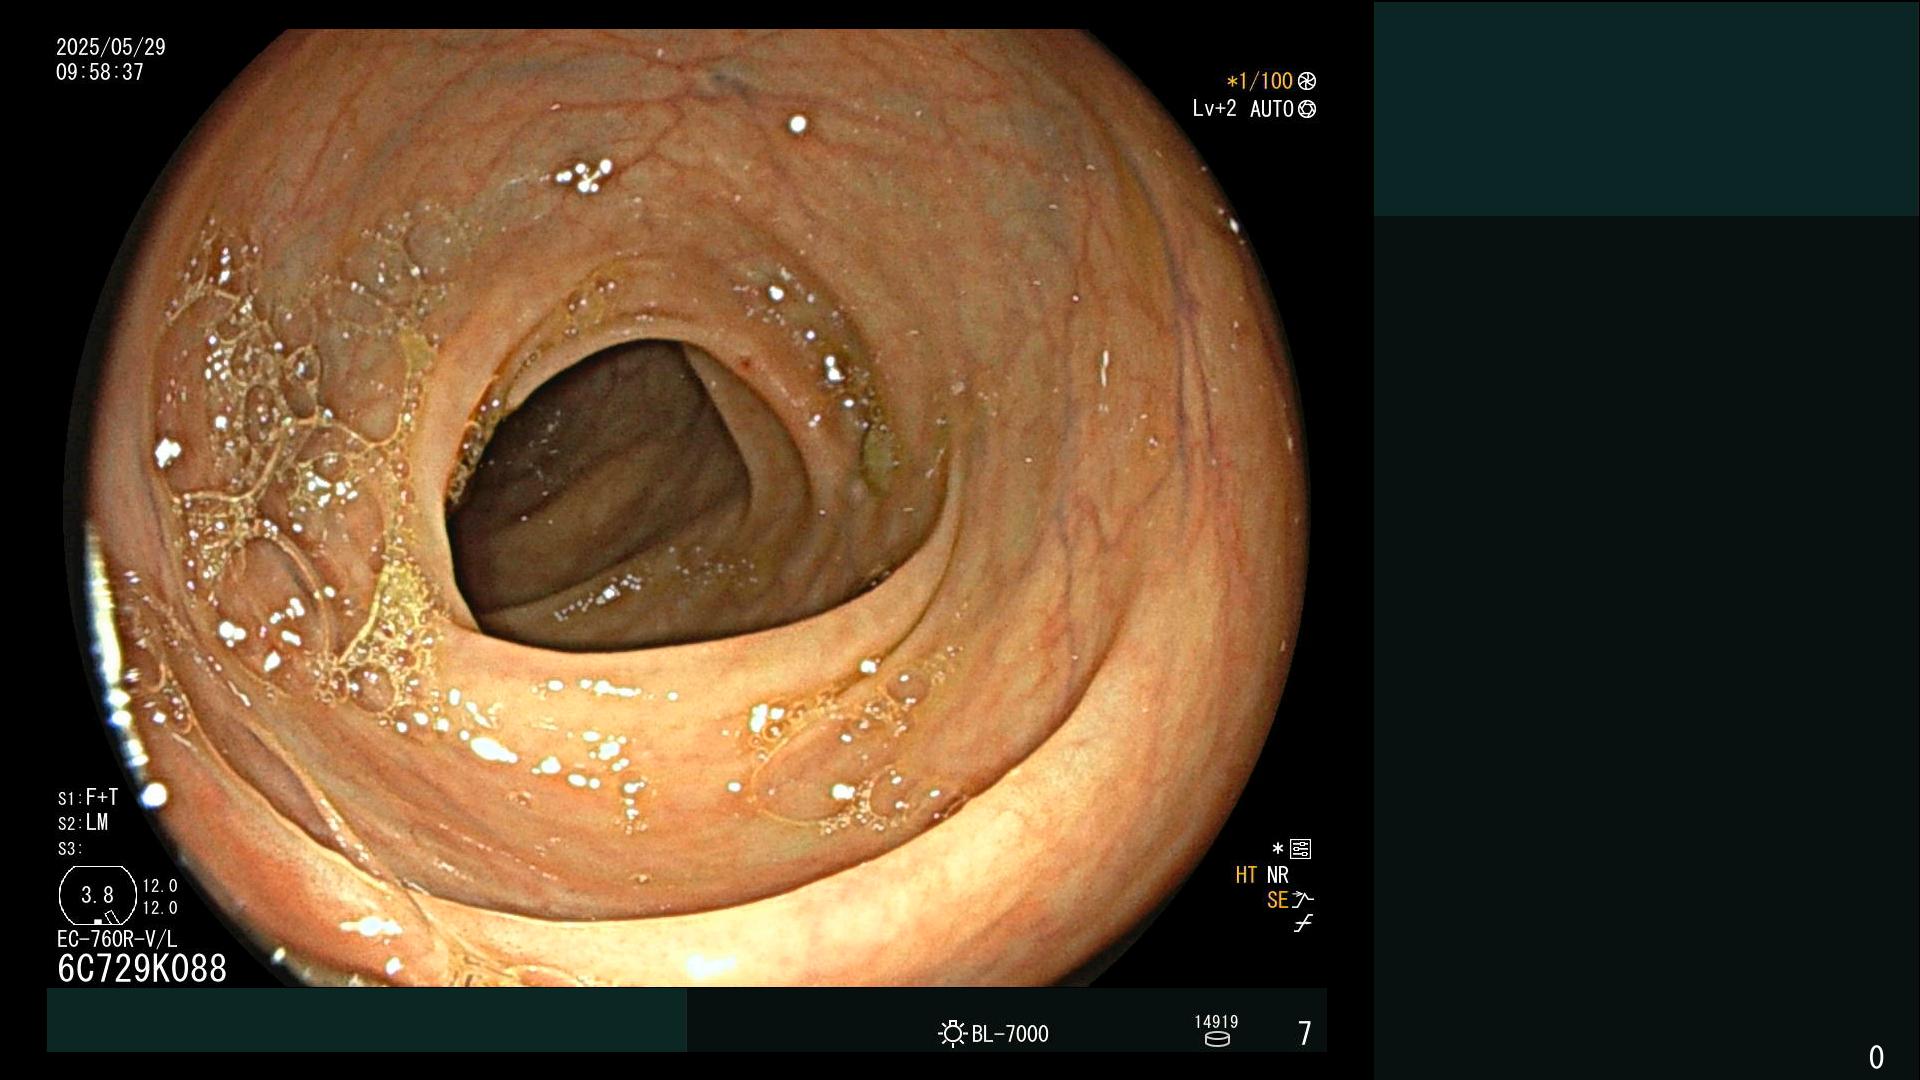Click the NR noise reduction indicator

(1278, 875)
